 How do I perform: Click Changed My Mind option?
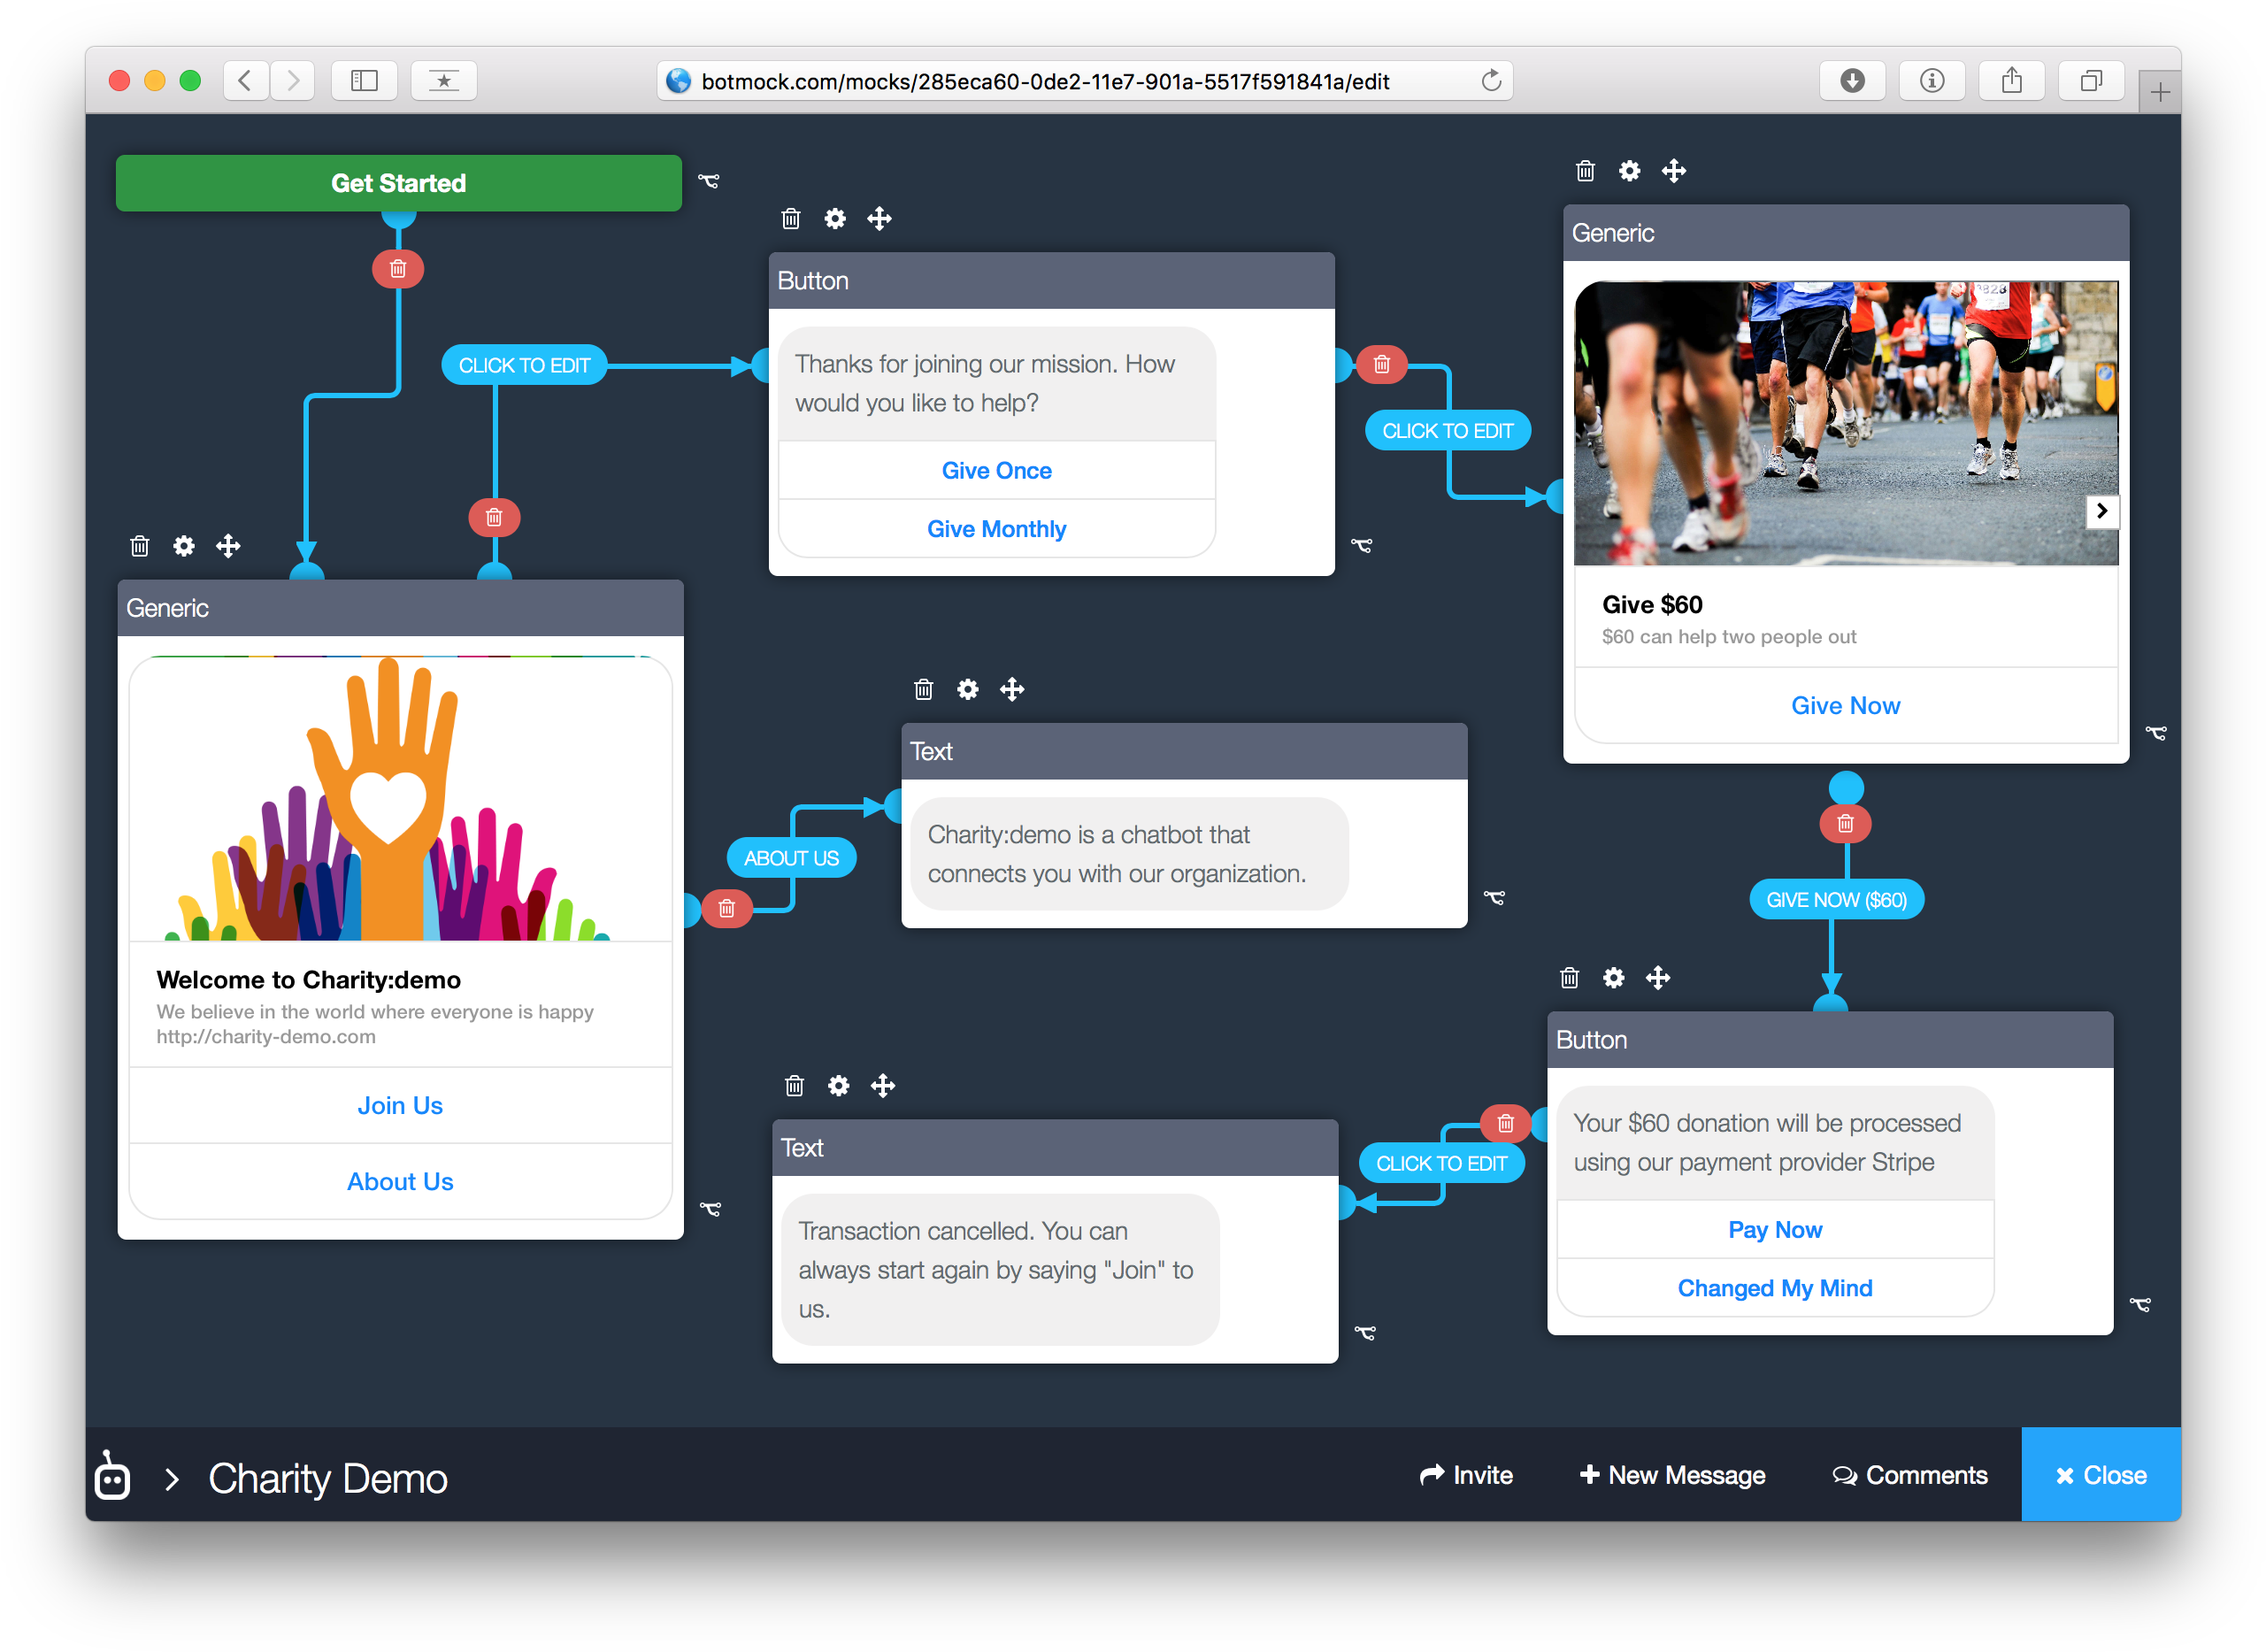point(1776,1289)
